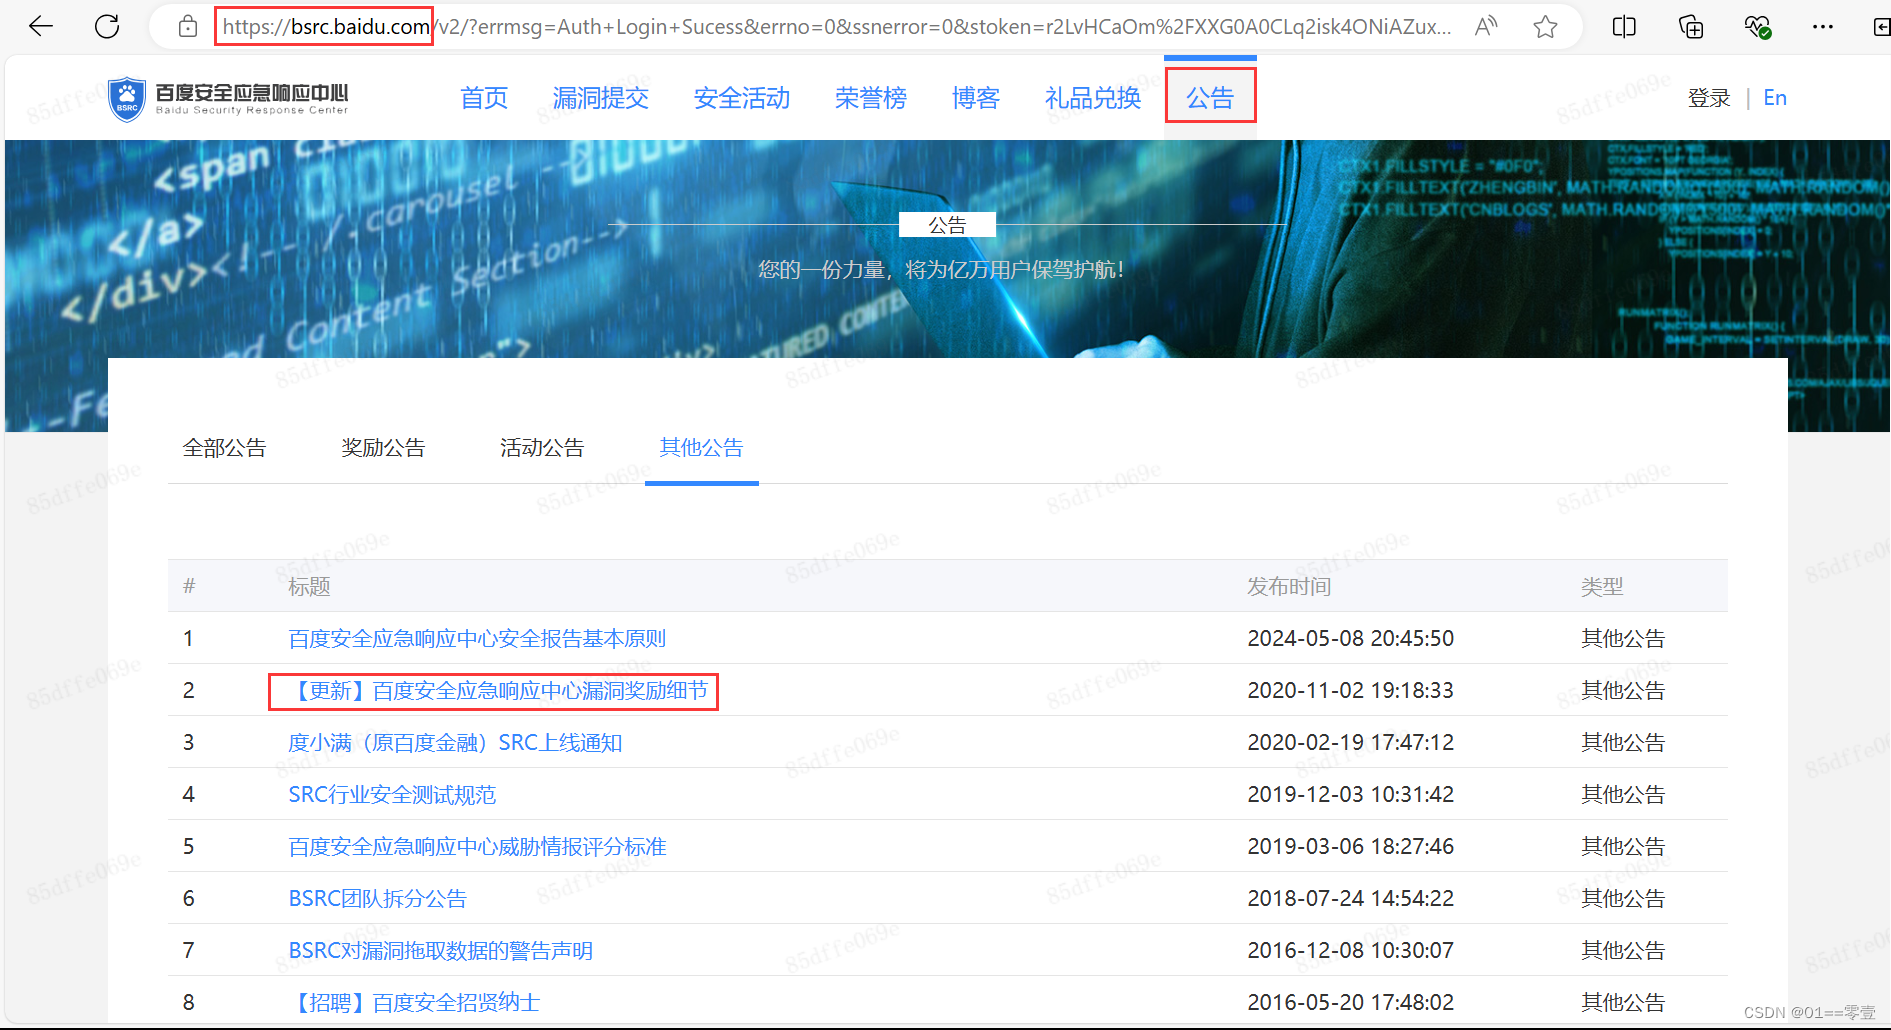
Task: Switch to the 活动公告 tab
Action: [542, 448]
